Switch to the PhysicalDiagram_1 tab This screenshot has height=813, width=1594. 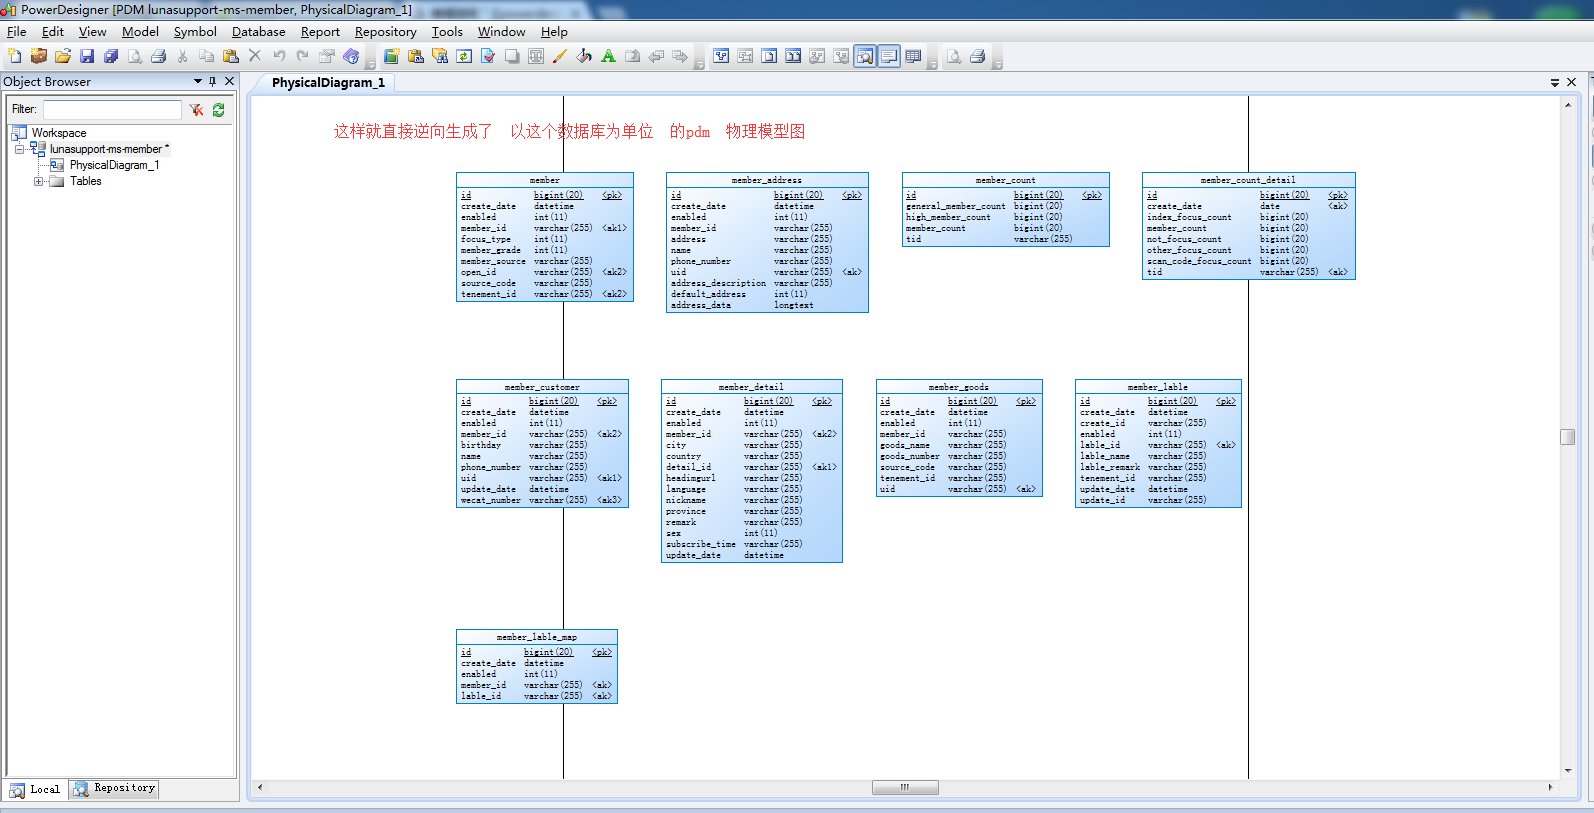pyautogui.click(x=328, y=83)
